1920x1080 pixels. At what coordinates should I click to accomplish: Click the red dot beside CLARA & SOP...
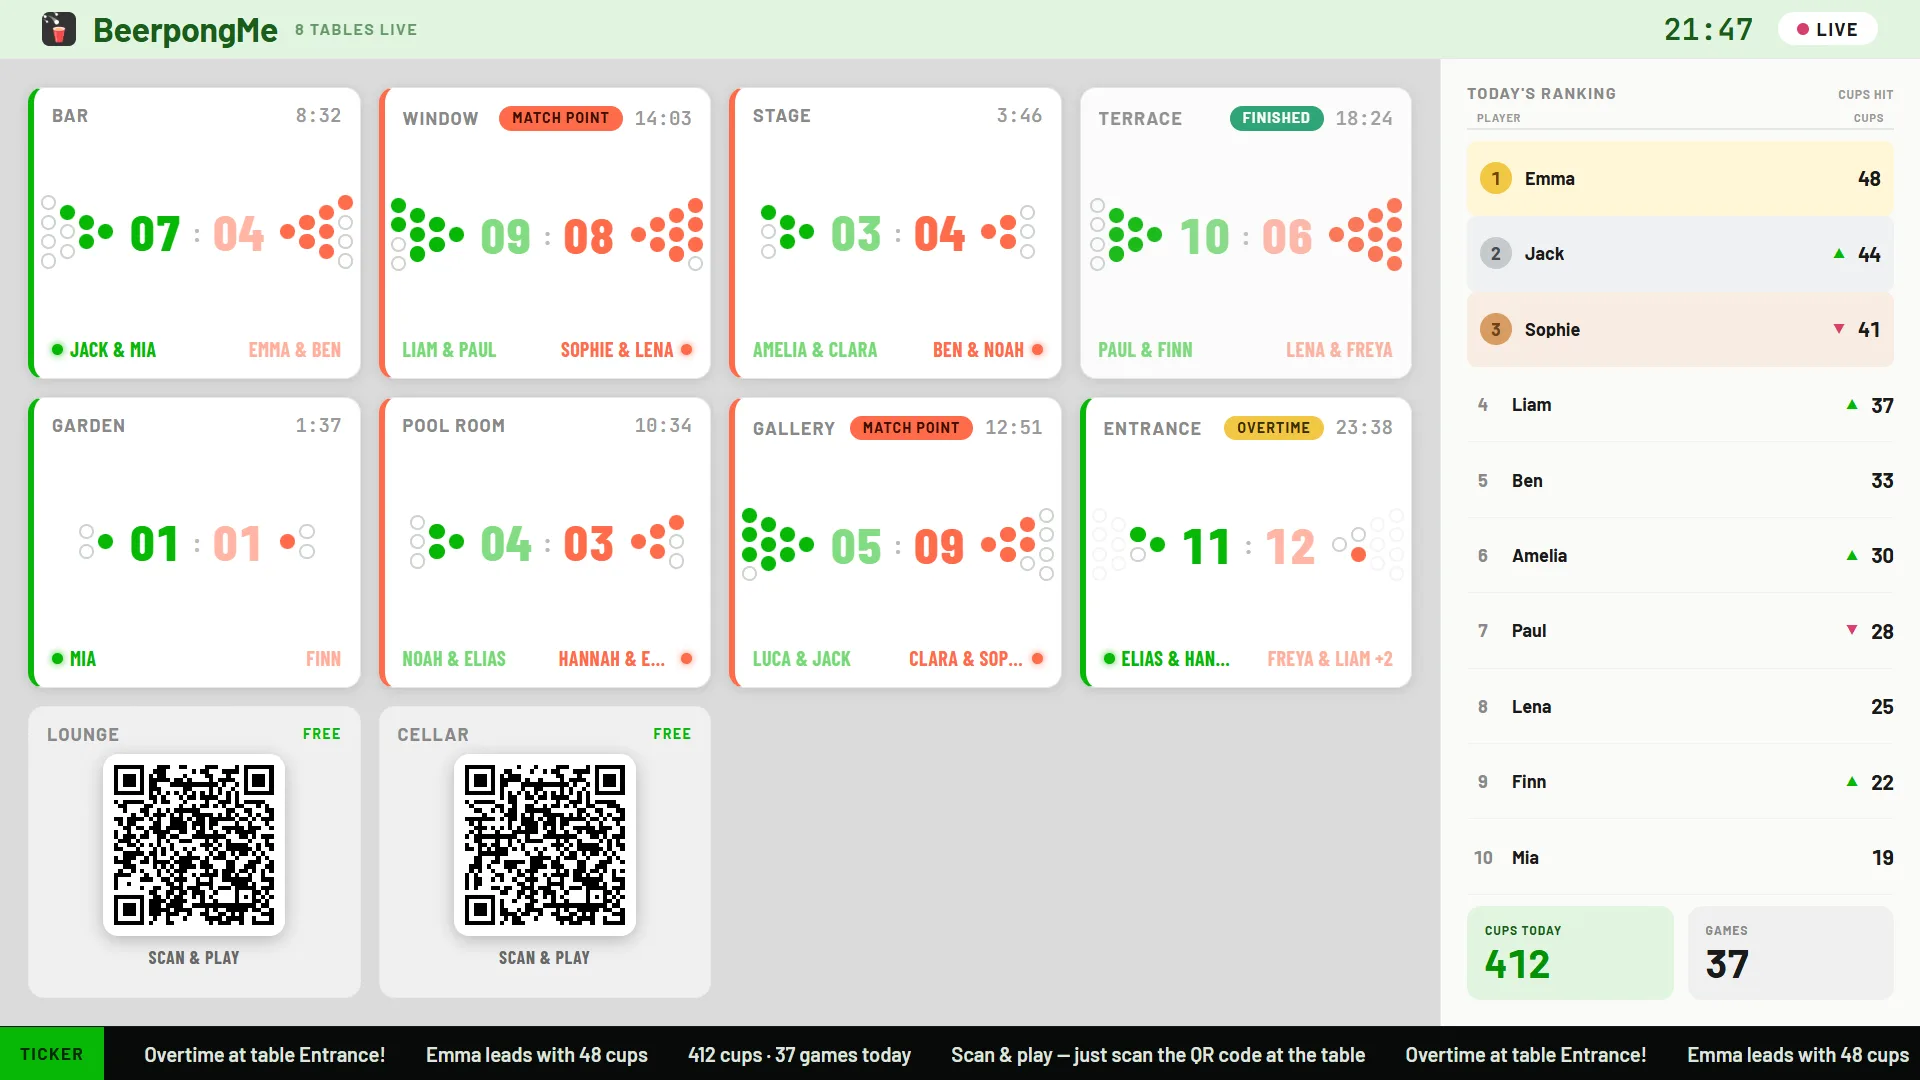pyautogui.click(x=1038, y=659)
